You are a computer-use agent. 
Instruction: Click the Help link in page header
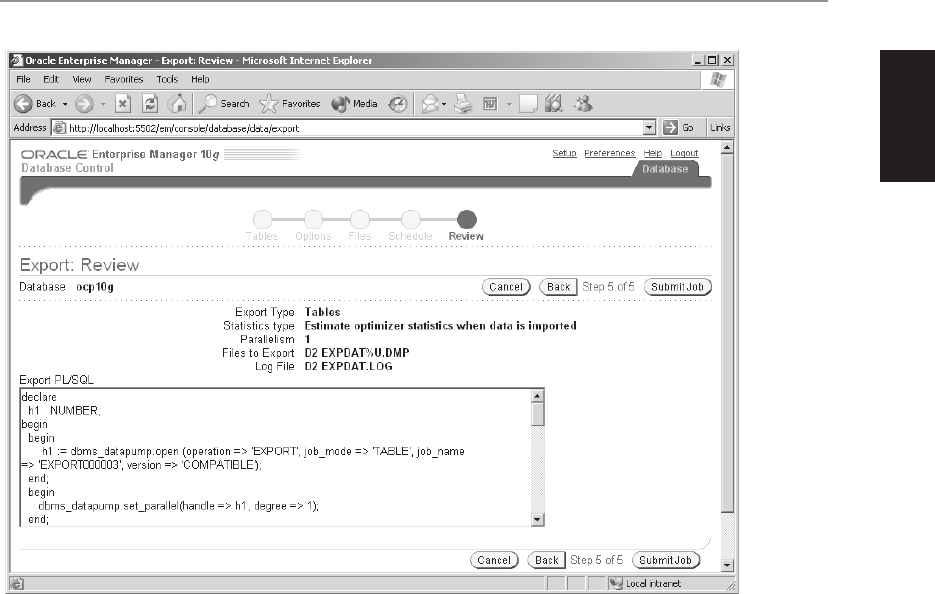[652, 153]
